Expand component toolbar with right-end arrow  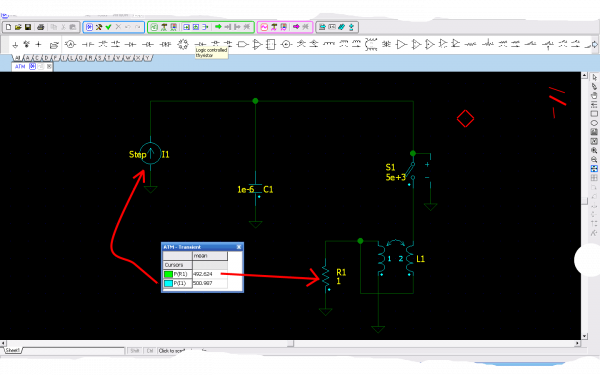595,44
